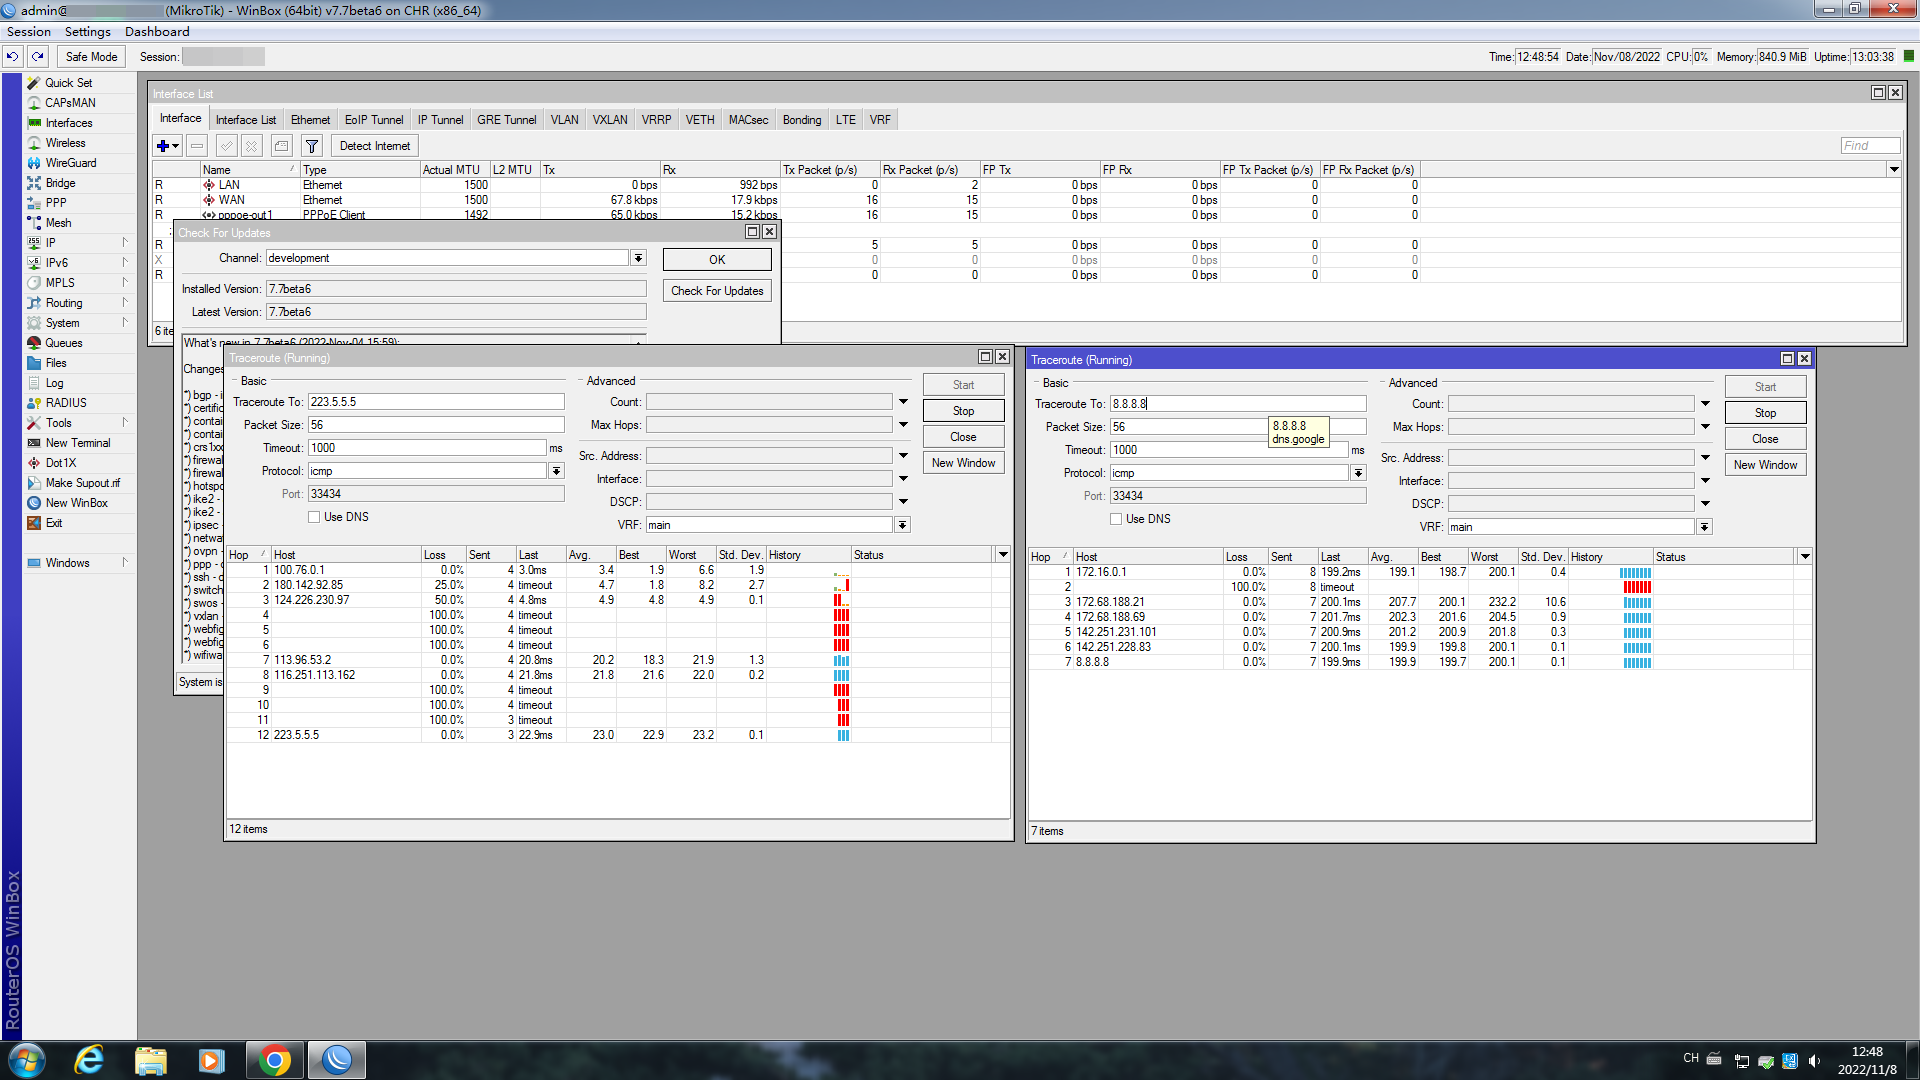The width and height of the screenshot is (1920, 1080).
Task: Open Queues in the sidebar menu
Action: pos(63,343)
